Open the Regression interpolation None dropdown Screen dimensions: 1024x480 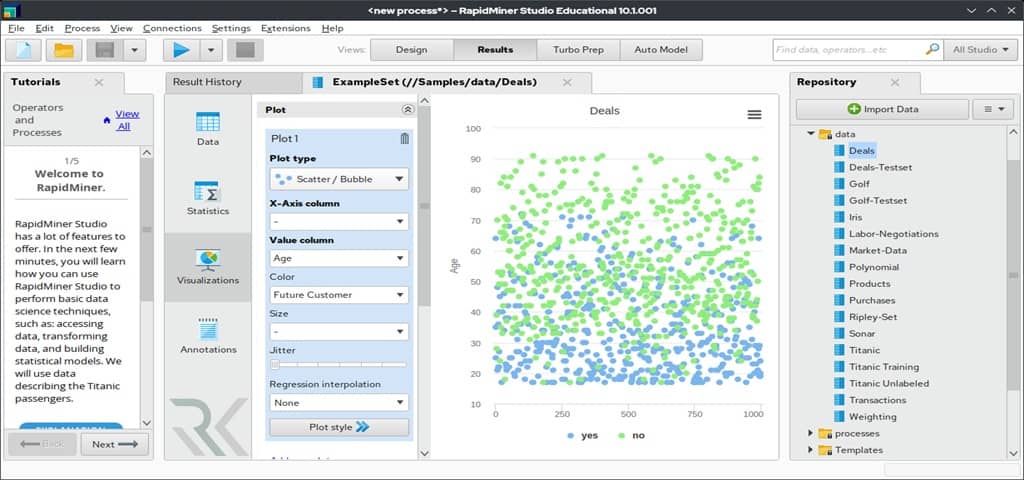(339, 403)
